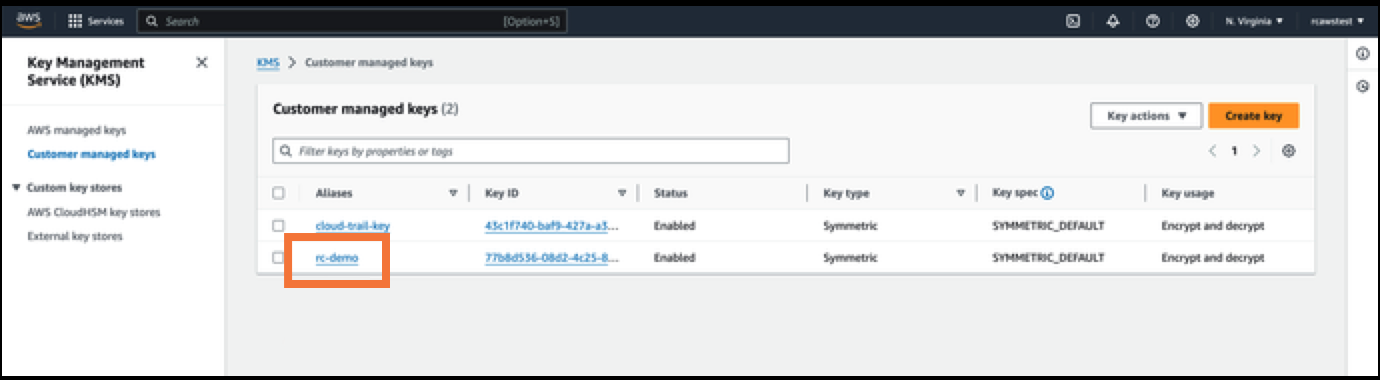
Task: Go to AWS managed keys
Action: (x=77, y=131)
